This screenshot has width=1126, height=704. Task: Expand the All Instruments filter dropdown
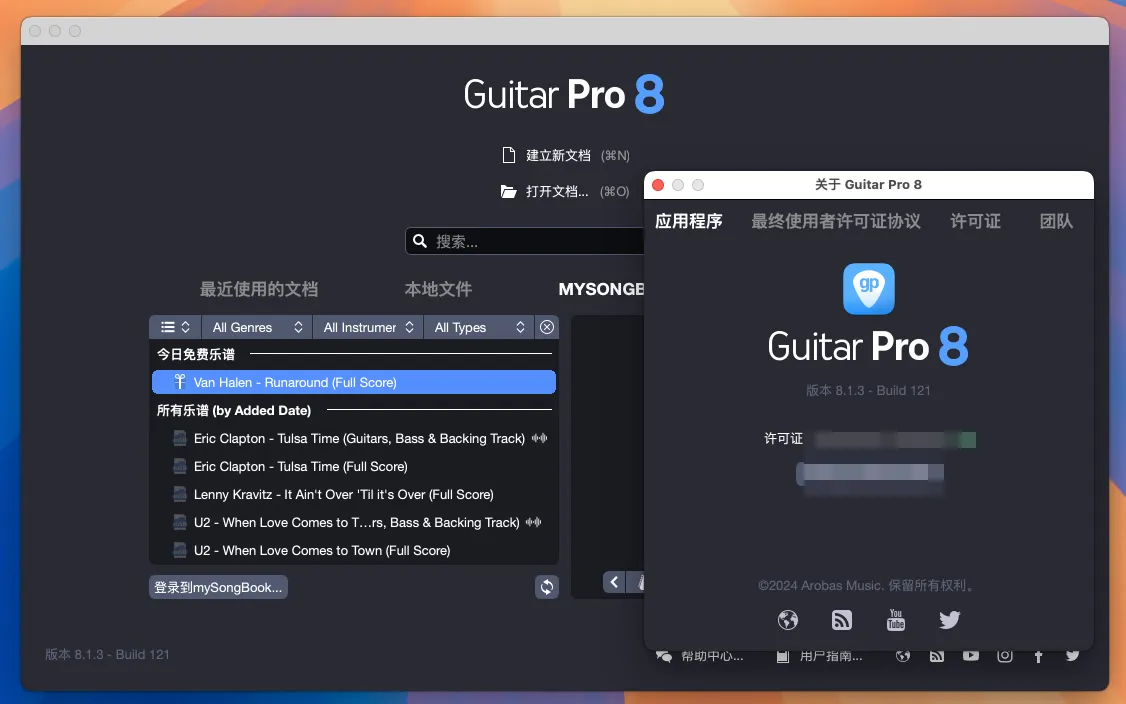click(x=368, y=327)
